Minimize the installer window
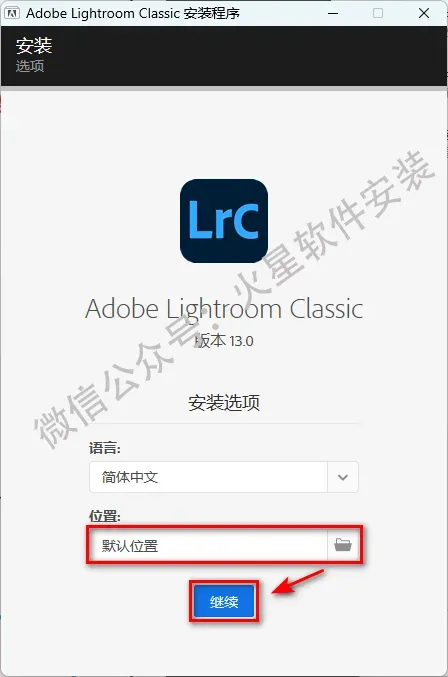This screenshot has width=448, height=677. coord(333,13)
